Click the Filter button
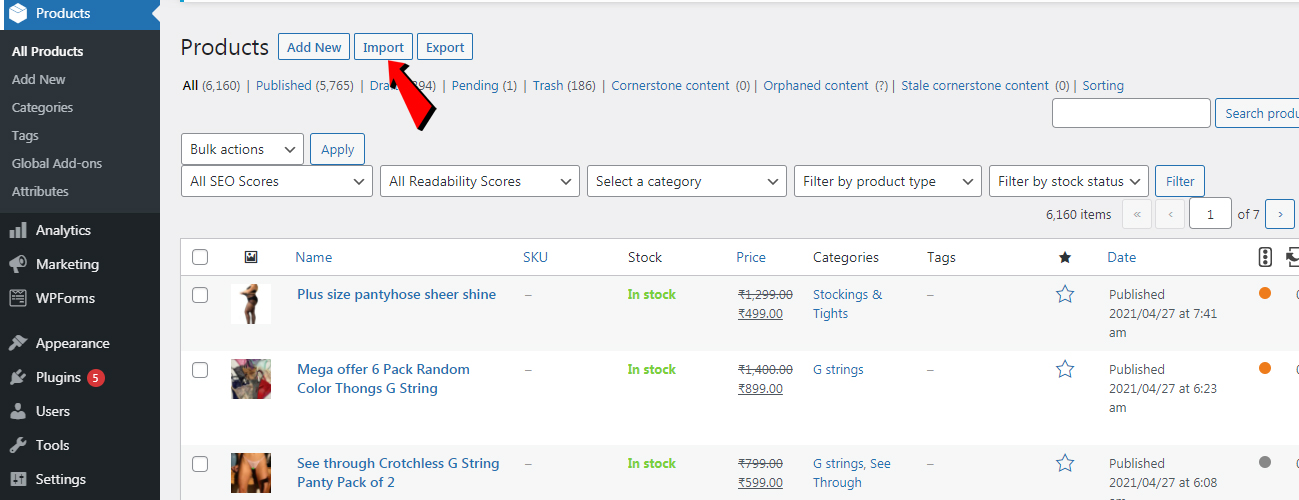 click(x=1180, y=181)
